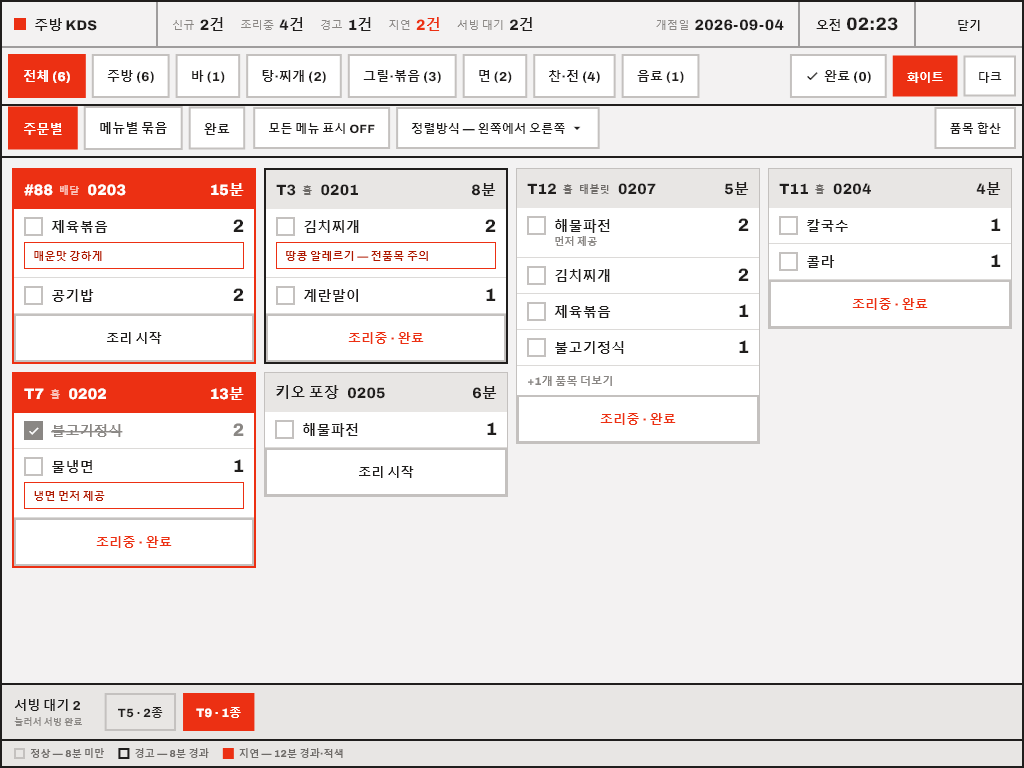Image resolution: width=1024 pixels, height=768 pixels.
Task: Select the T3 홀 0201 order header
Action: point(386,190)
